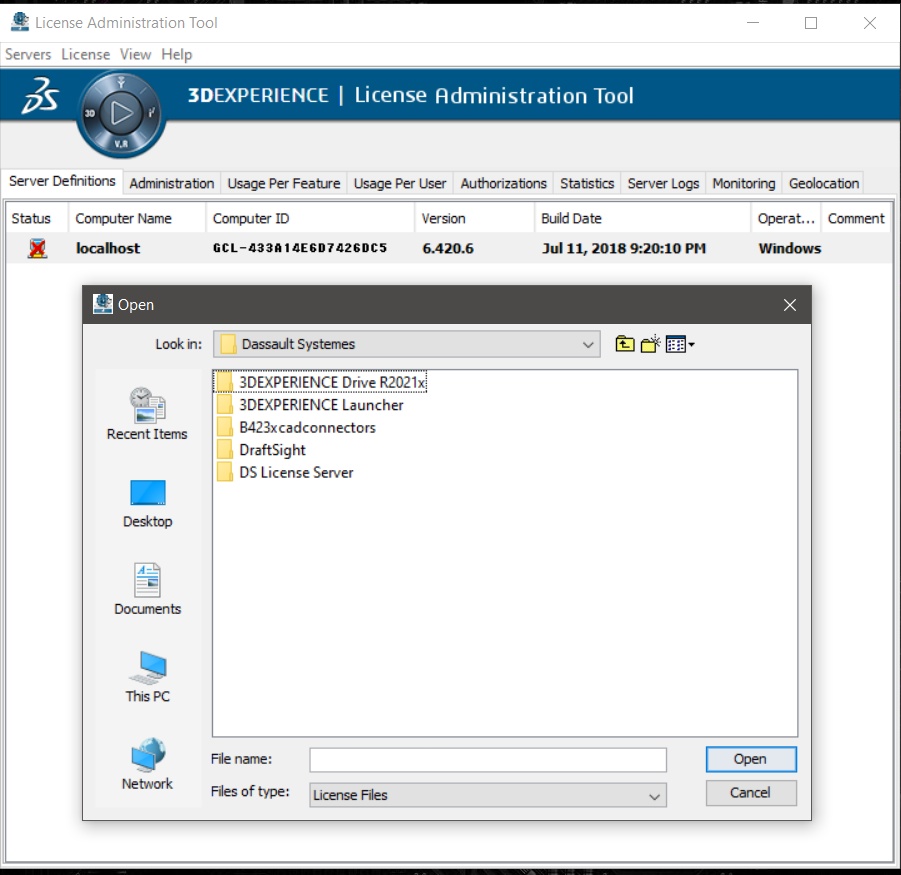Select the 3DEXPERIENCE Drive R2021x folder

click(321, 382)
